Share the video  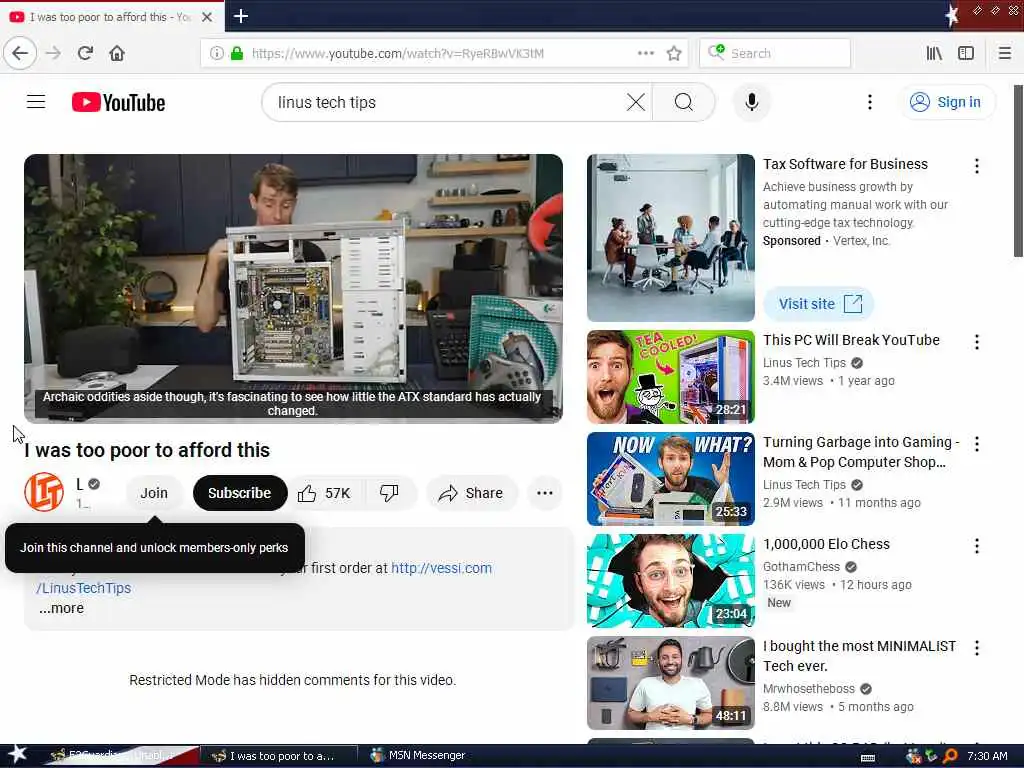pos(471,493)
